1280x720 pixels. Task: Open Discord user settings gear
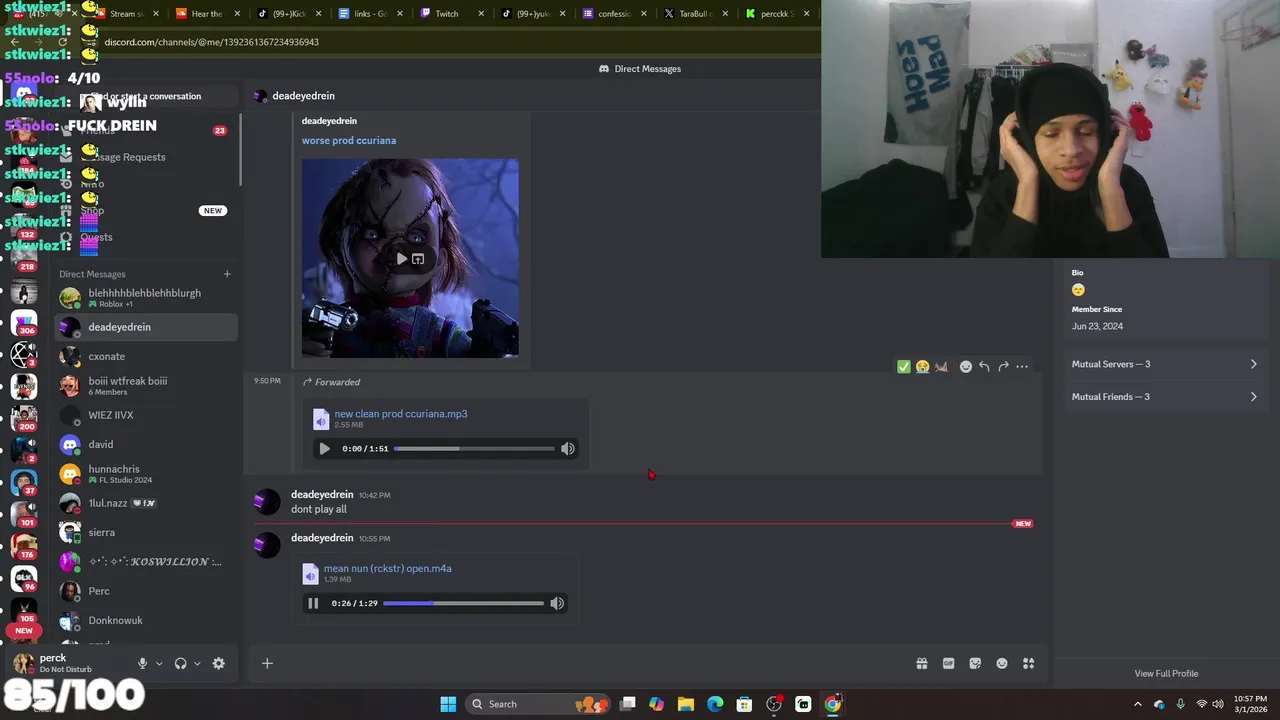pyautogui.click(x=218, y=663)
